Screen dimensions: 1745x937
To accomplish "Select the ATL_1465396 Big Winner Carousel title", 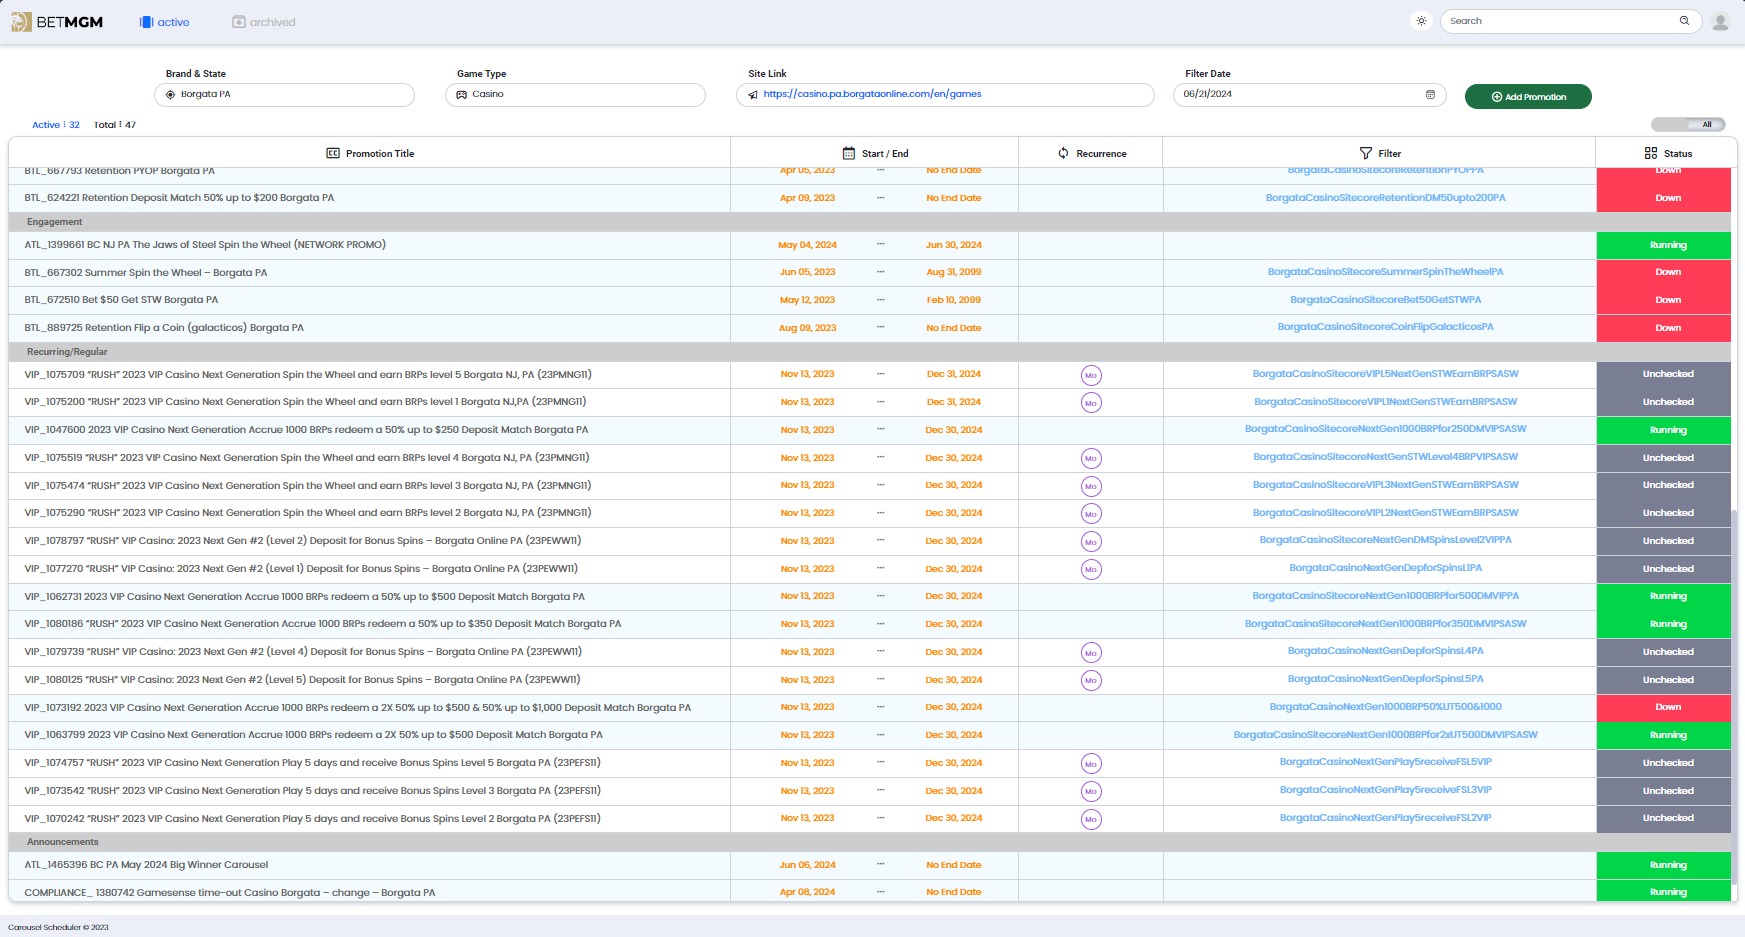I will pyautogui.click(x=146, y=865).
